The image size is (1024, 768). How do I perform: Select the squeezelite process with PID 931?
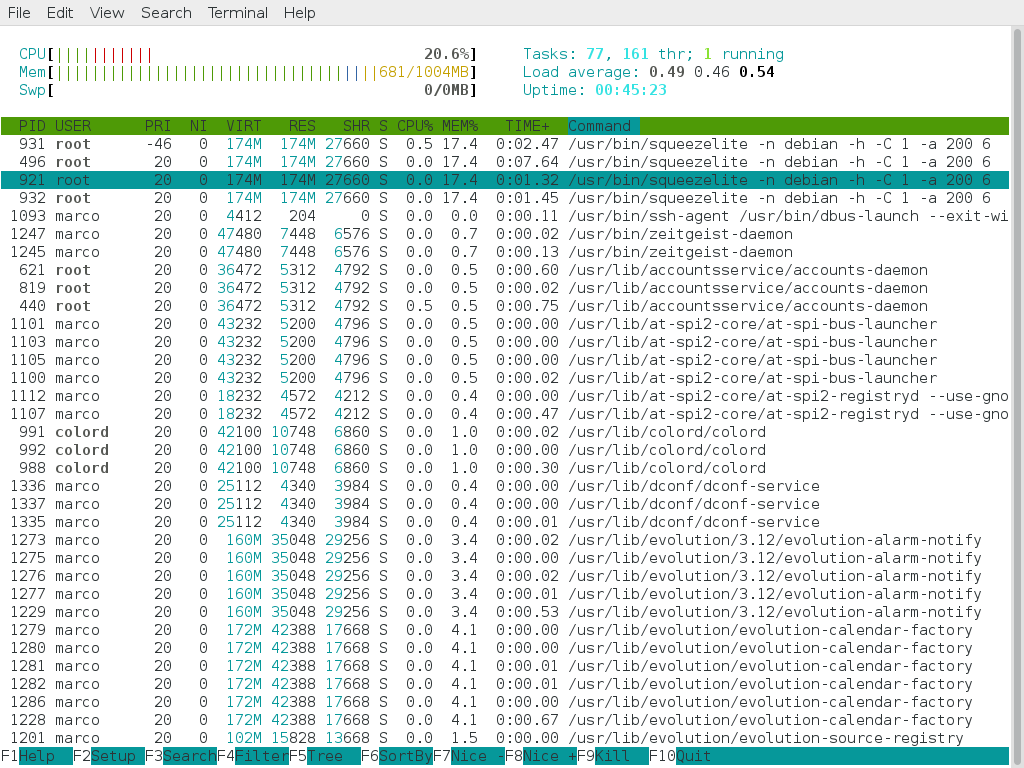[505, 144]
